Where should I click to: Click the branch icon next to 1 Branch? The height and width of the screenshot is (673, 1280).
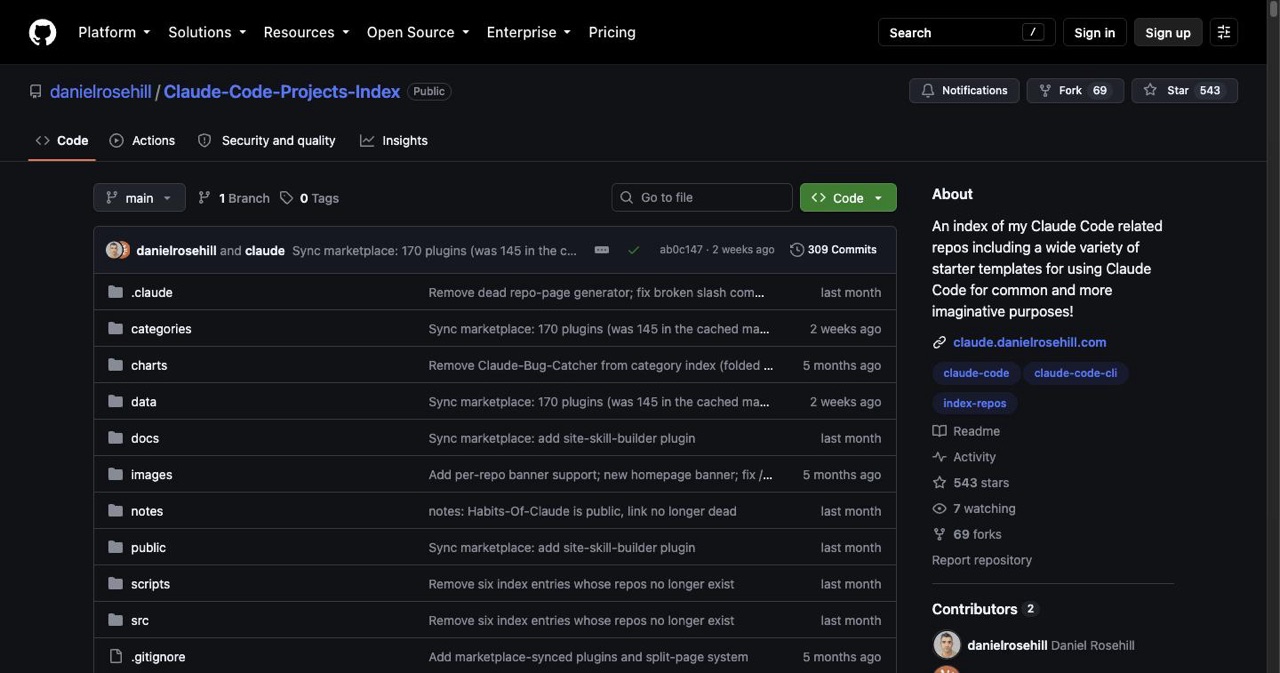coord(205,198)
